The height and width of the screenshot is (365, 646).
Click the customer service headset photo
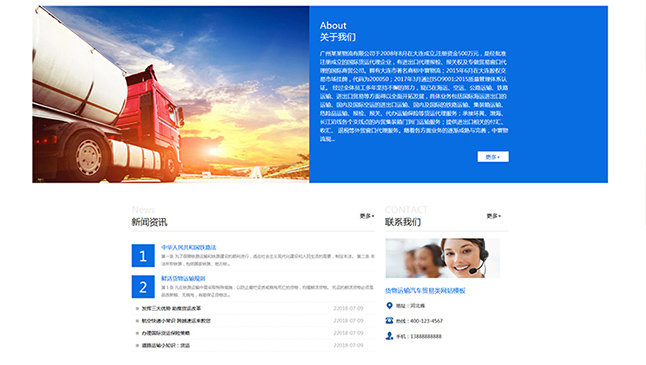tap(442, 258)
